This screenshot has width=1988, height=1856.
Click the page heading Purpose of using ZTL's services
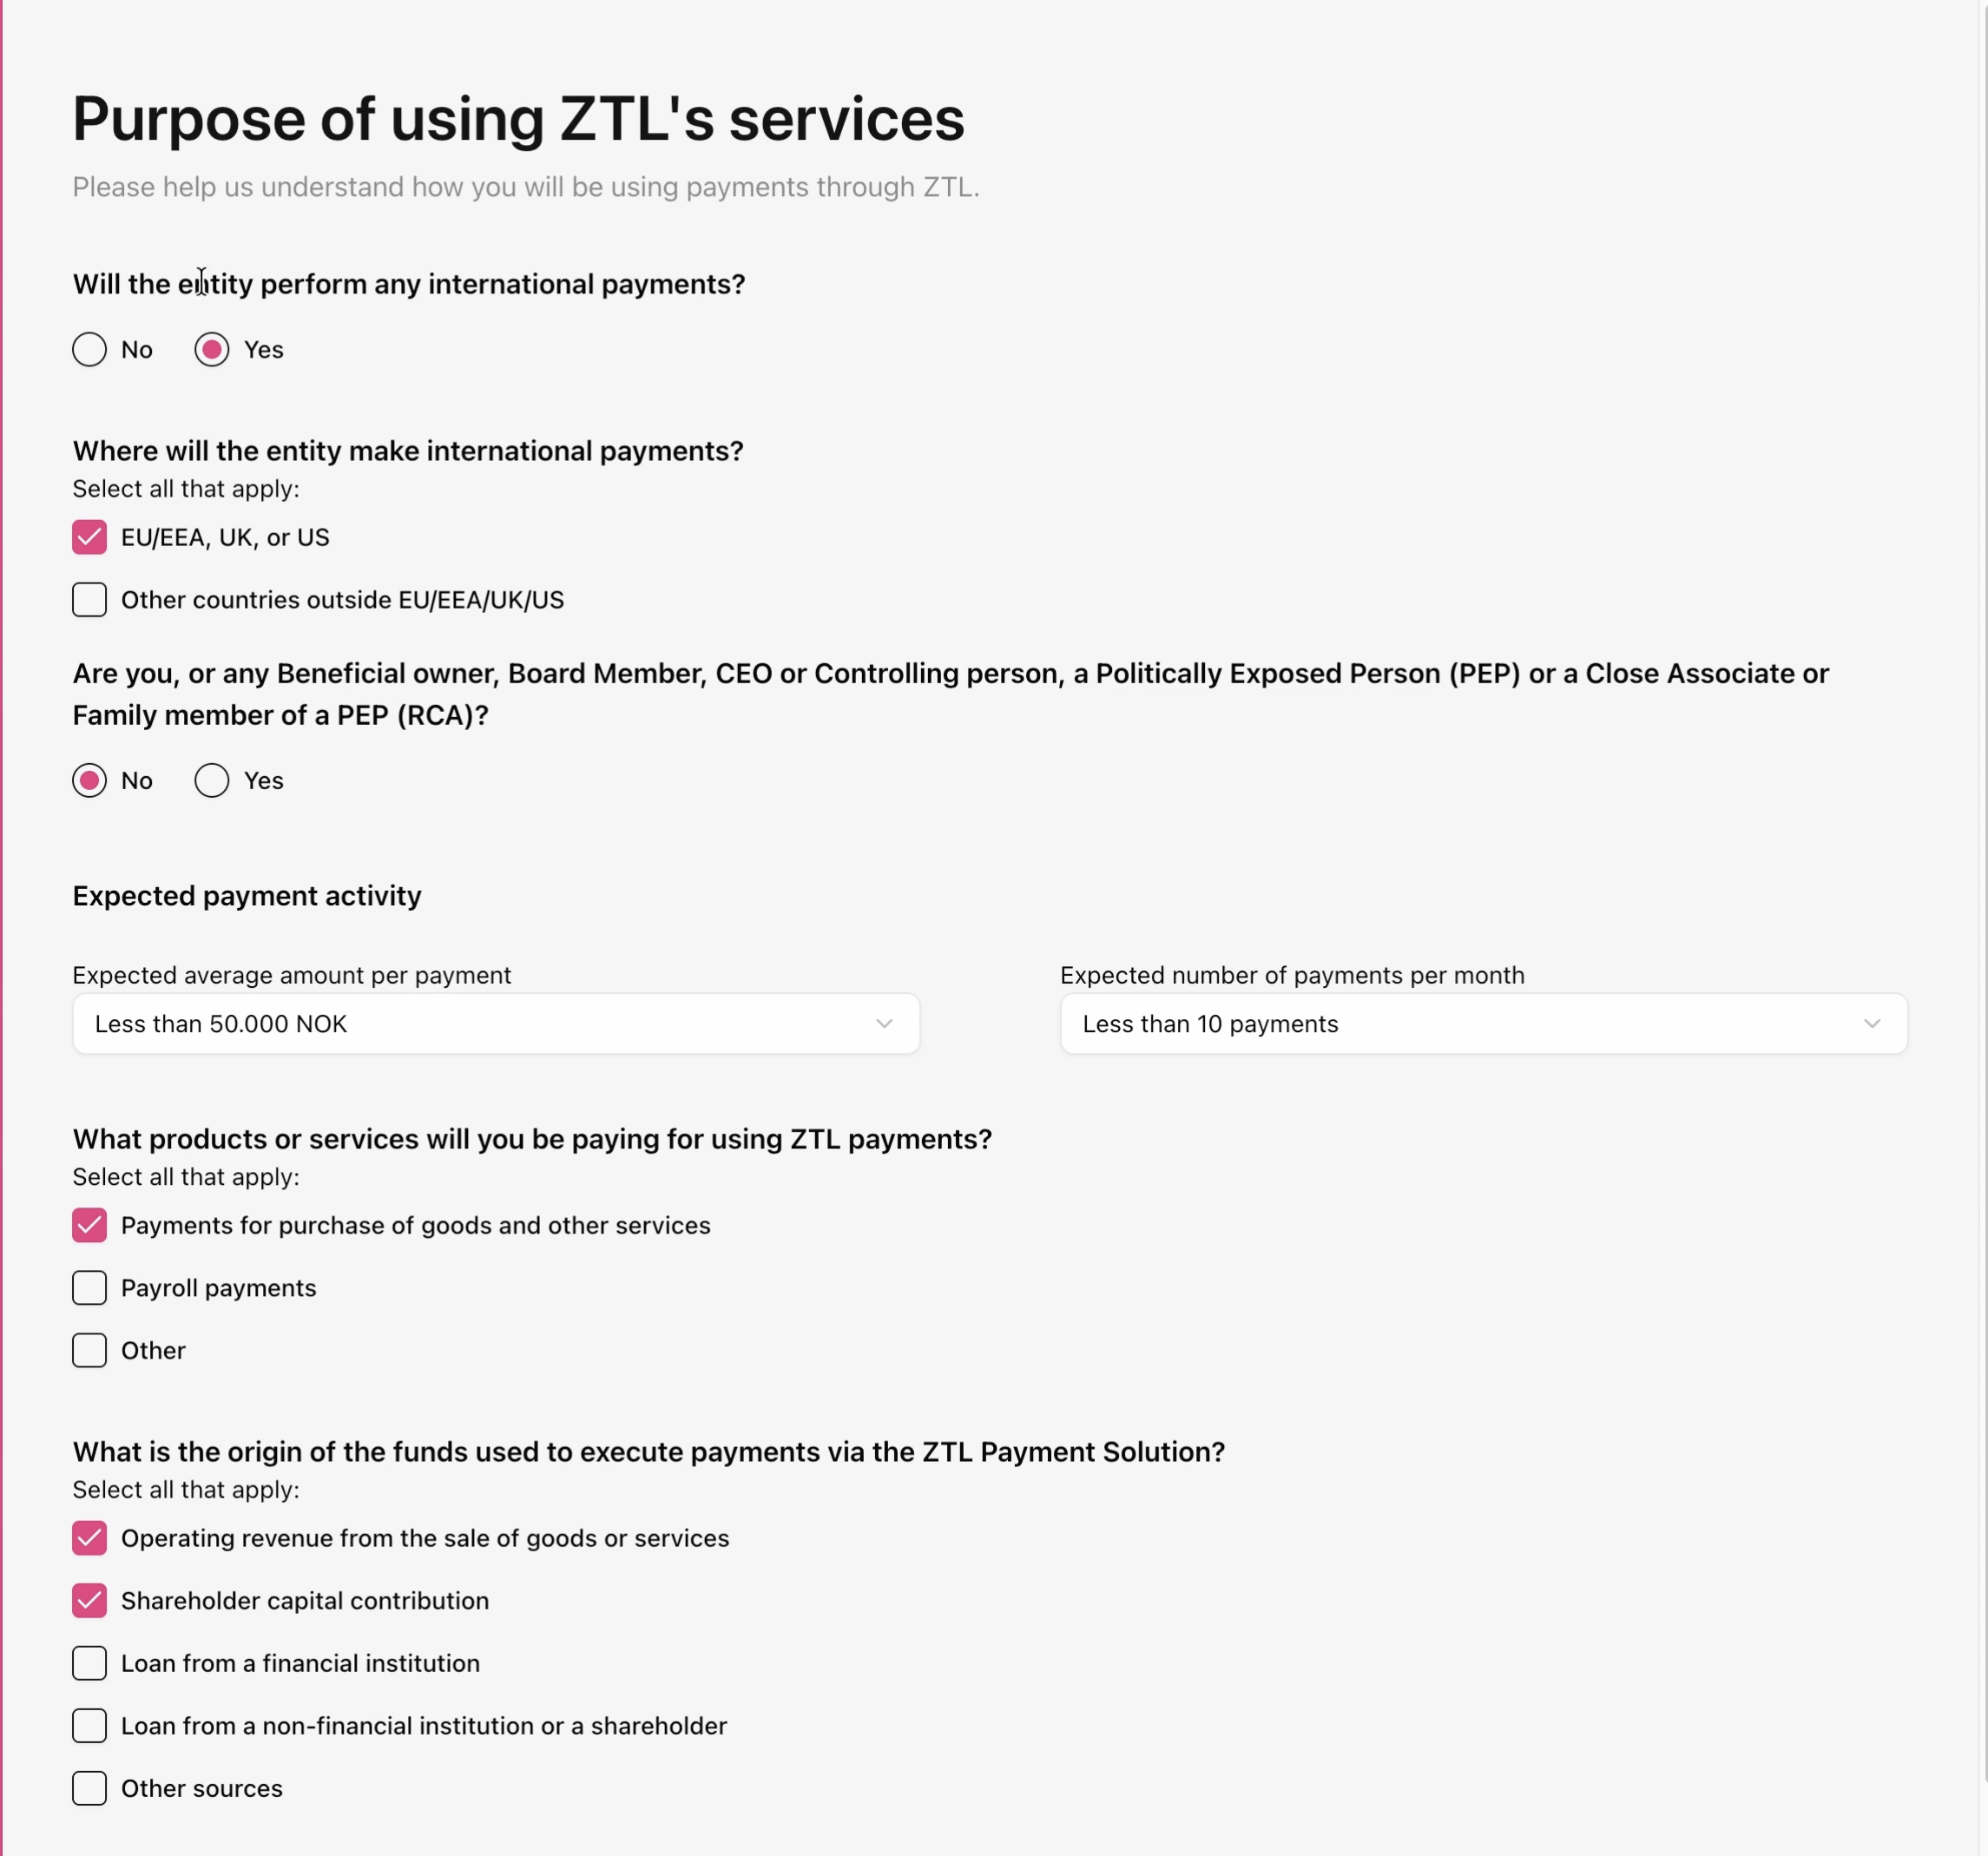(x=518, y=119)
